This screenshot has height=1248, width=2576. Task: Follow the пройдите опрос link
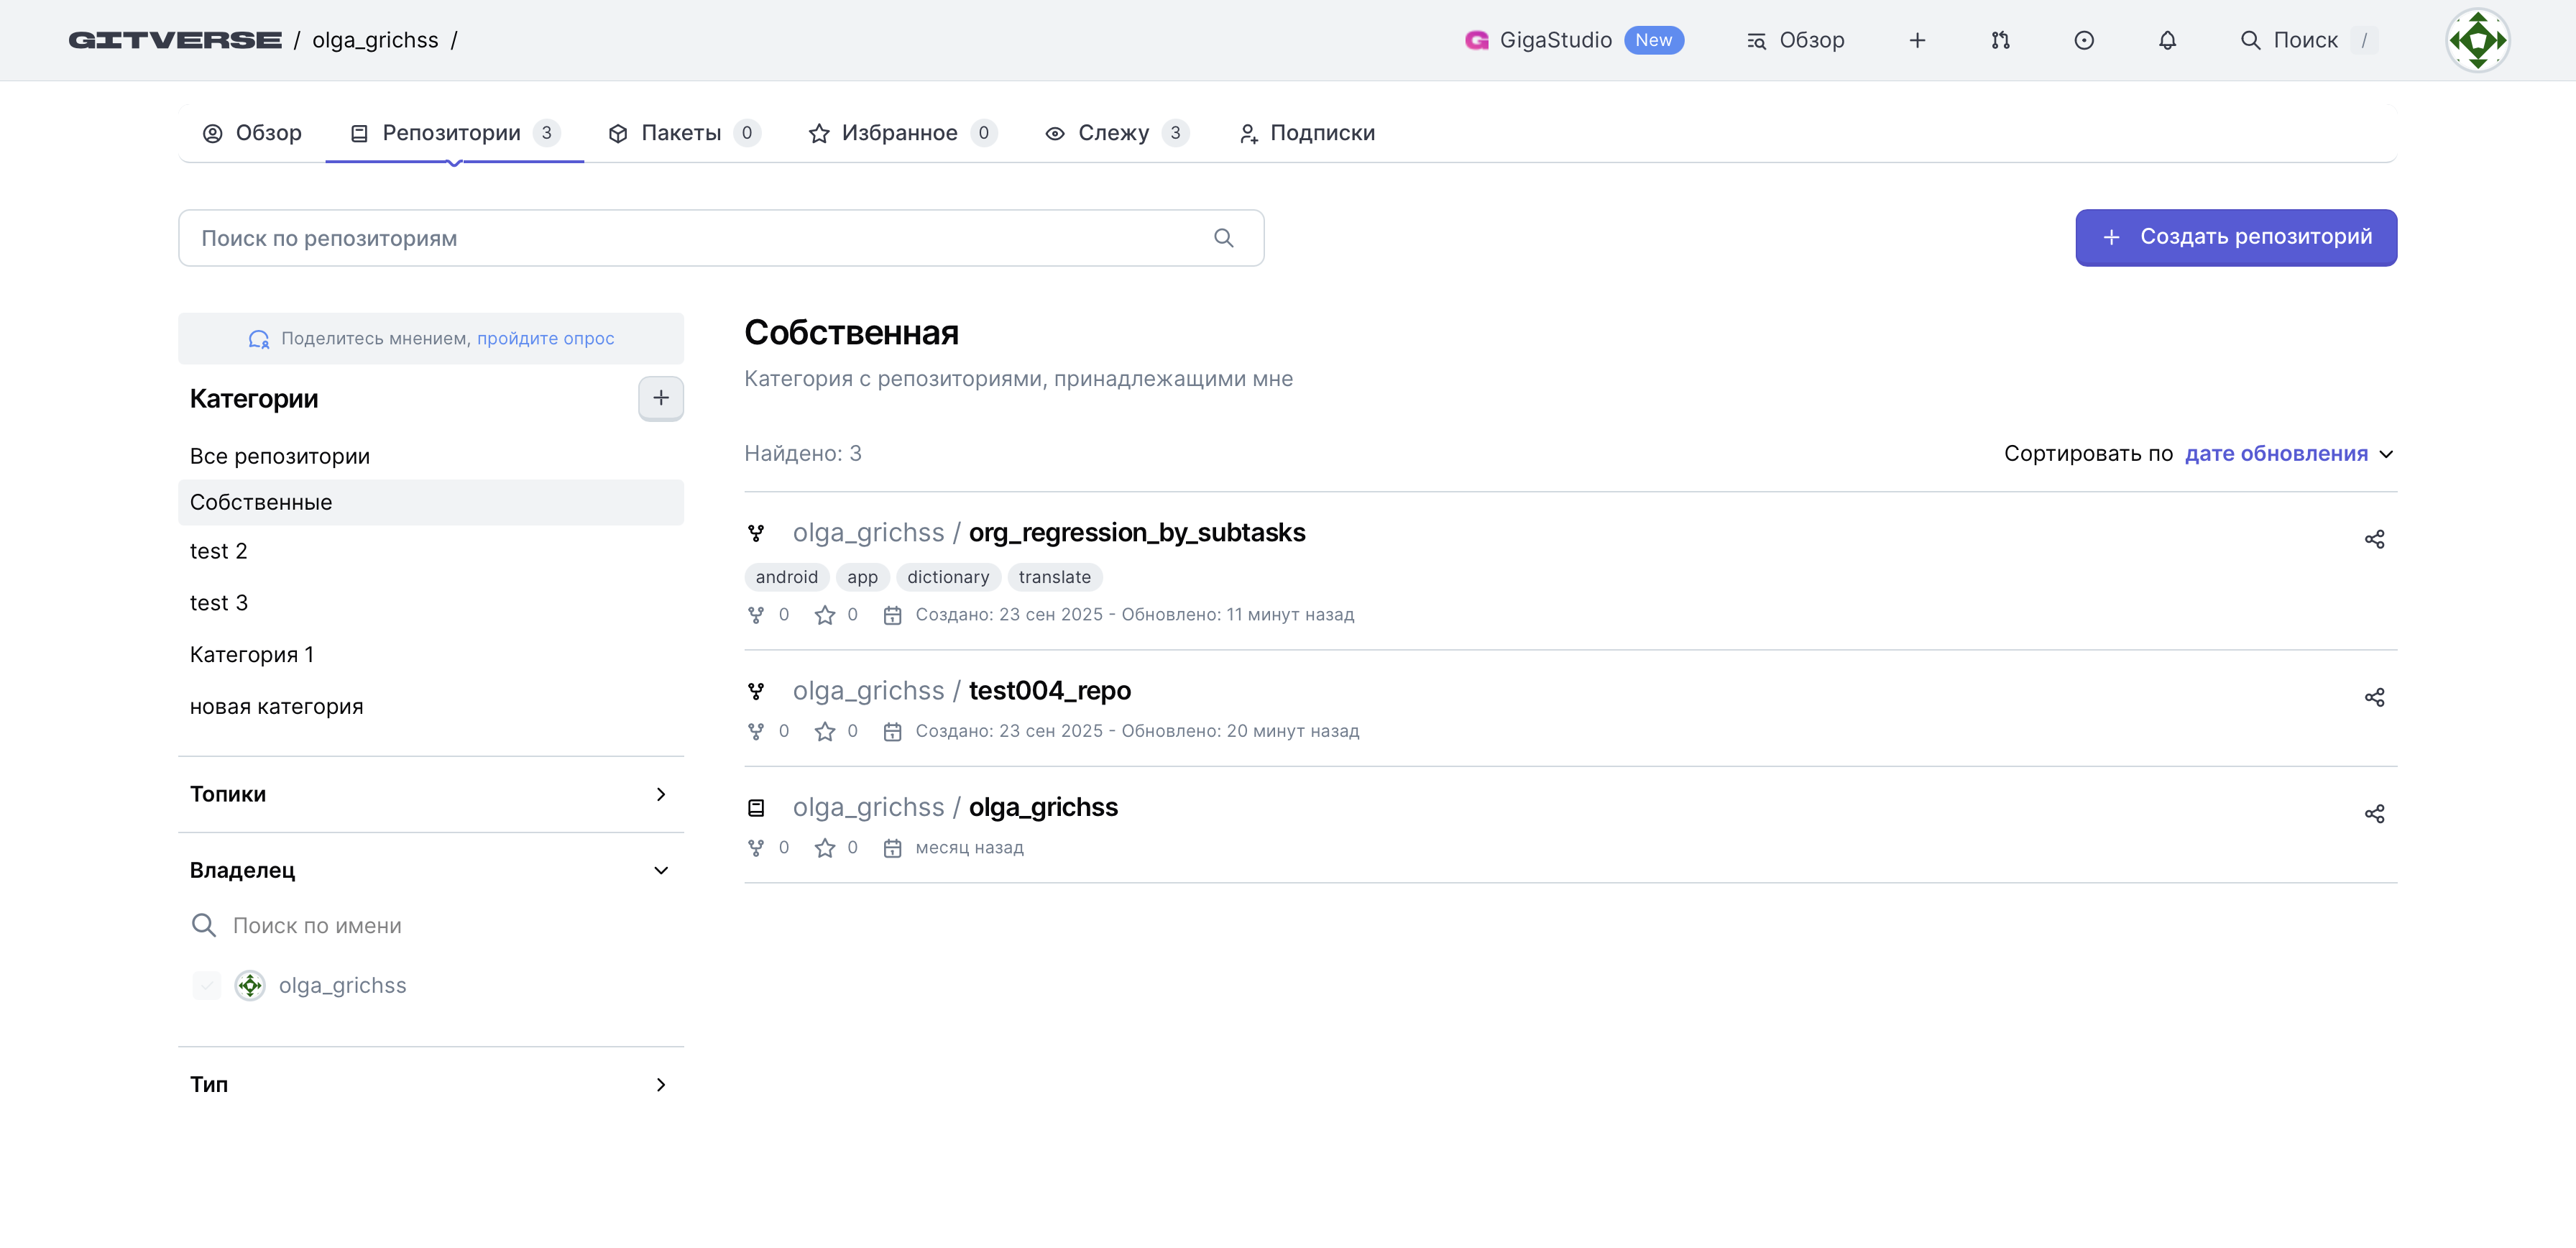[x=545, y=338]
